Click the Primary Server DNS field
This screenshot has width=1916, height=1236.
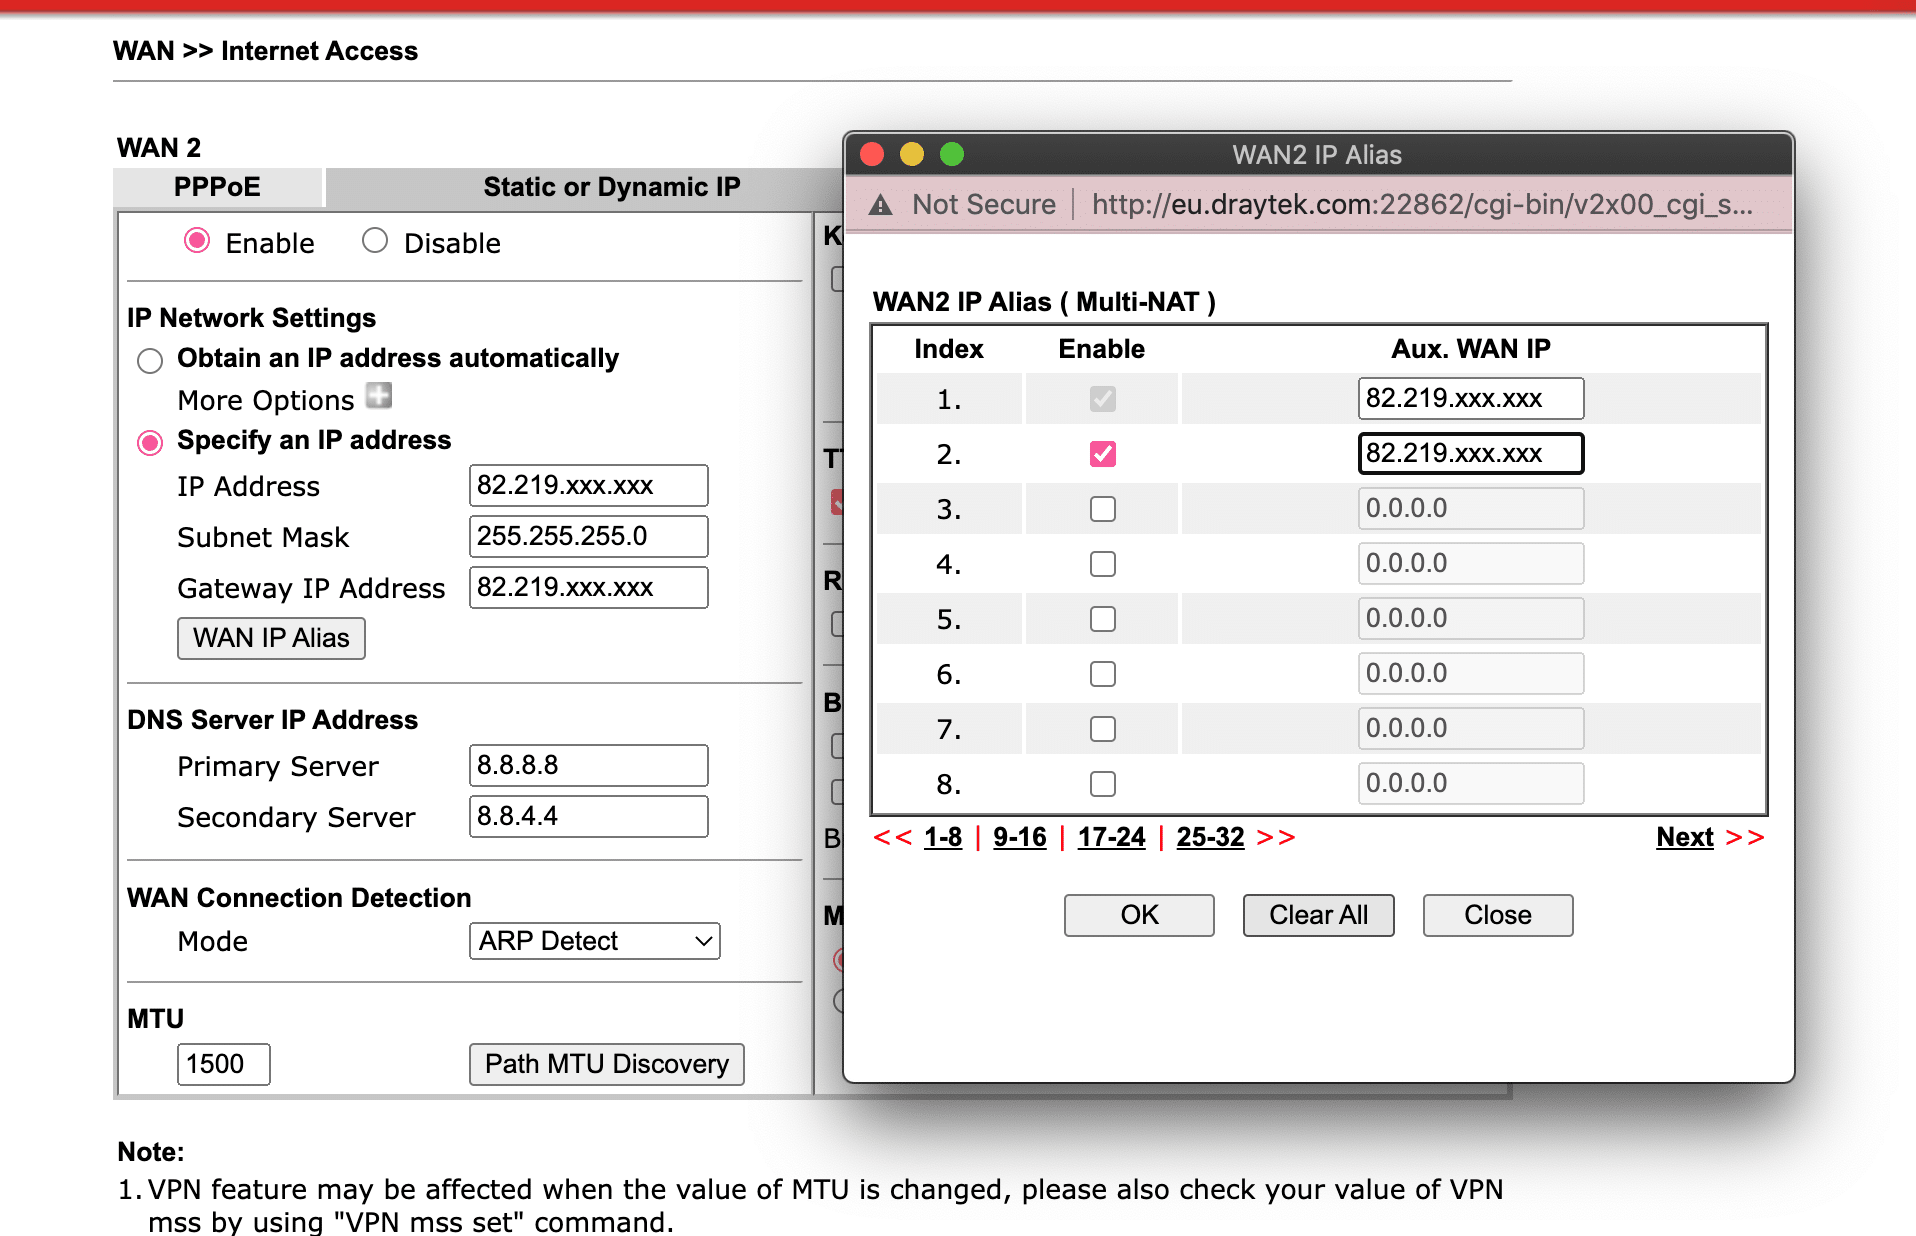pos(588,765)
